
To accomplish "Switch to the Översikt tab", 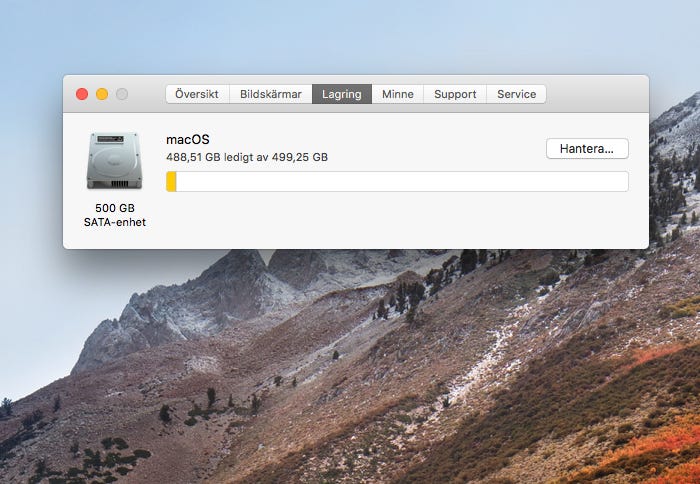I will (x=197, y=94).
